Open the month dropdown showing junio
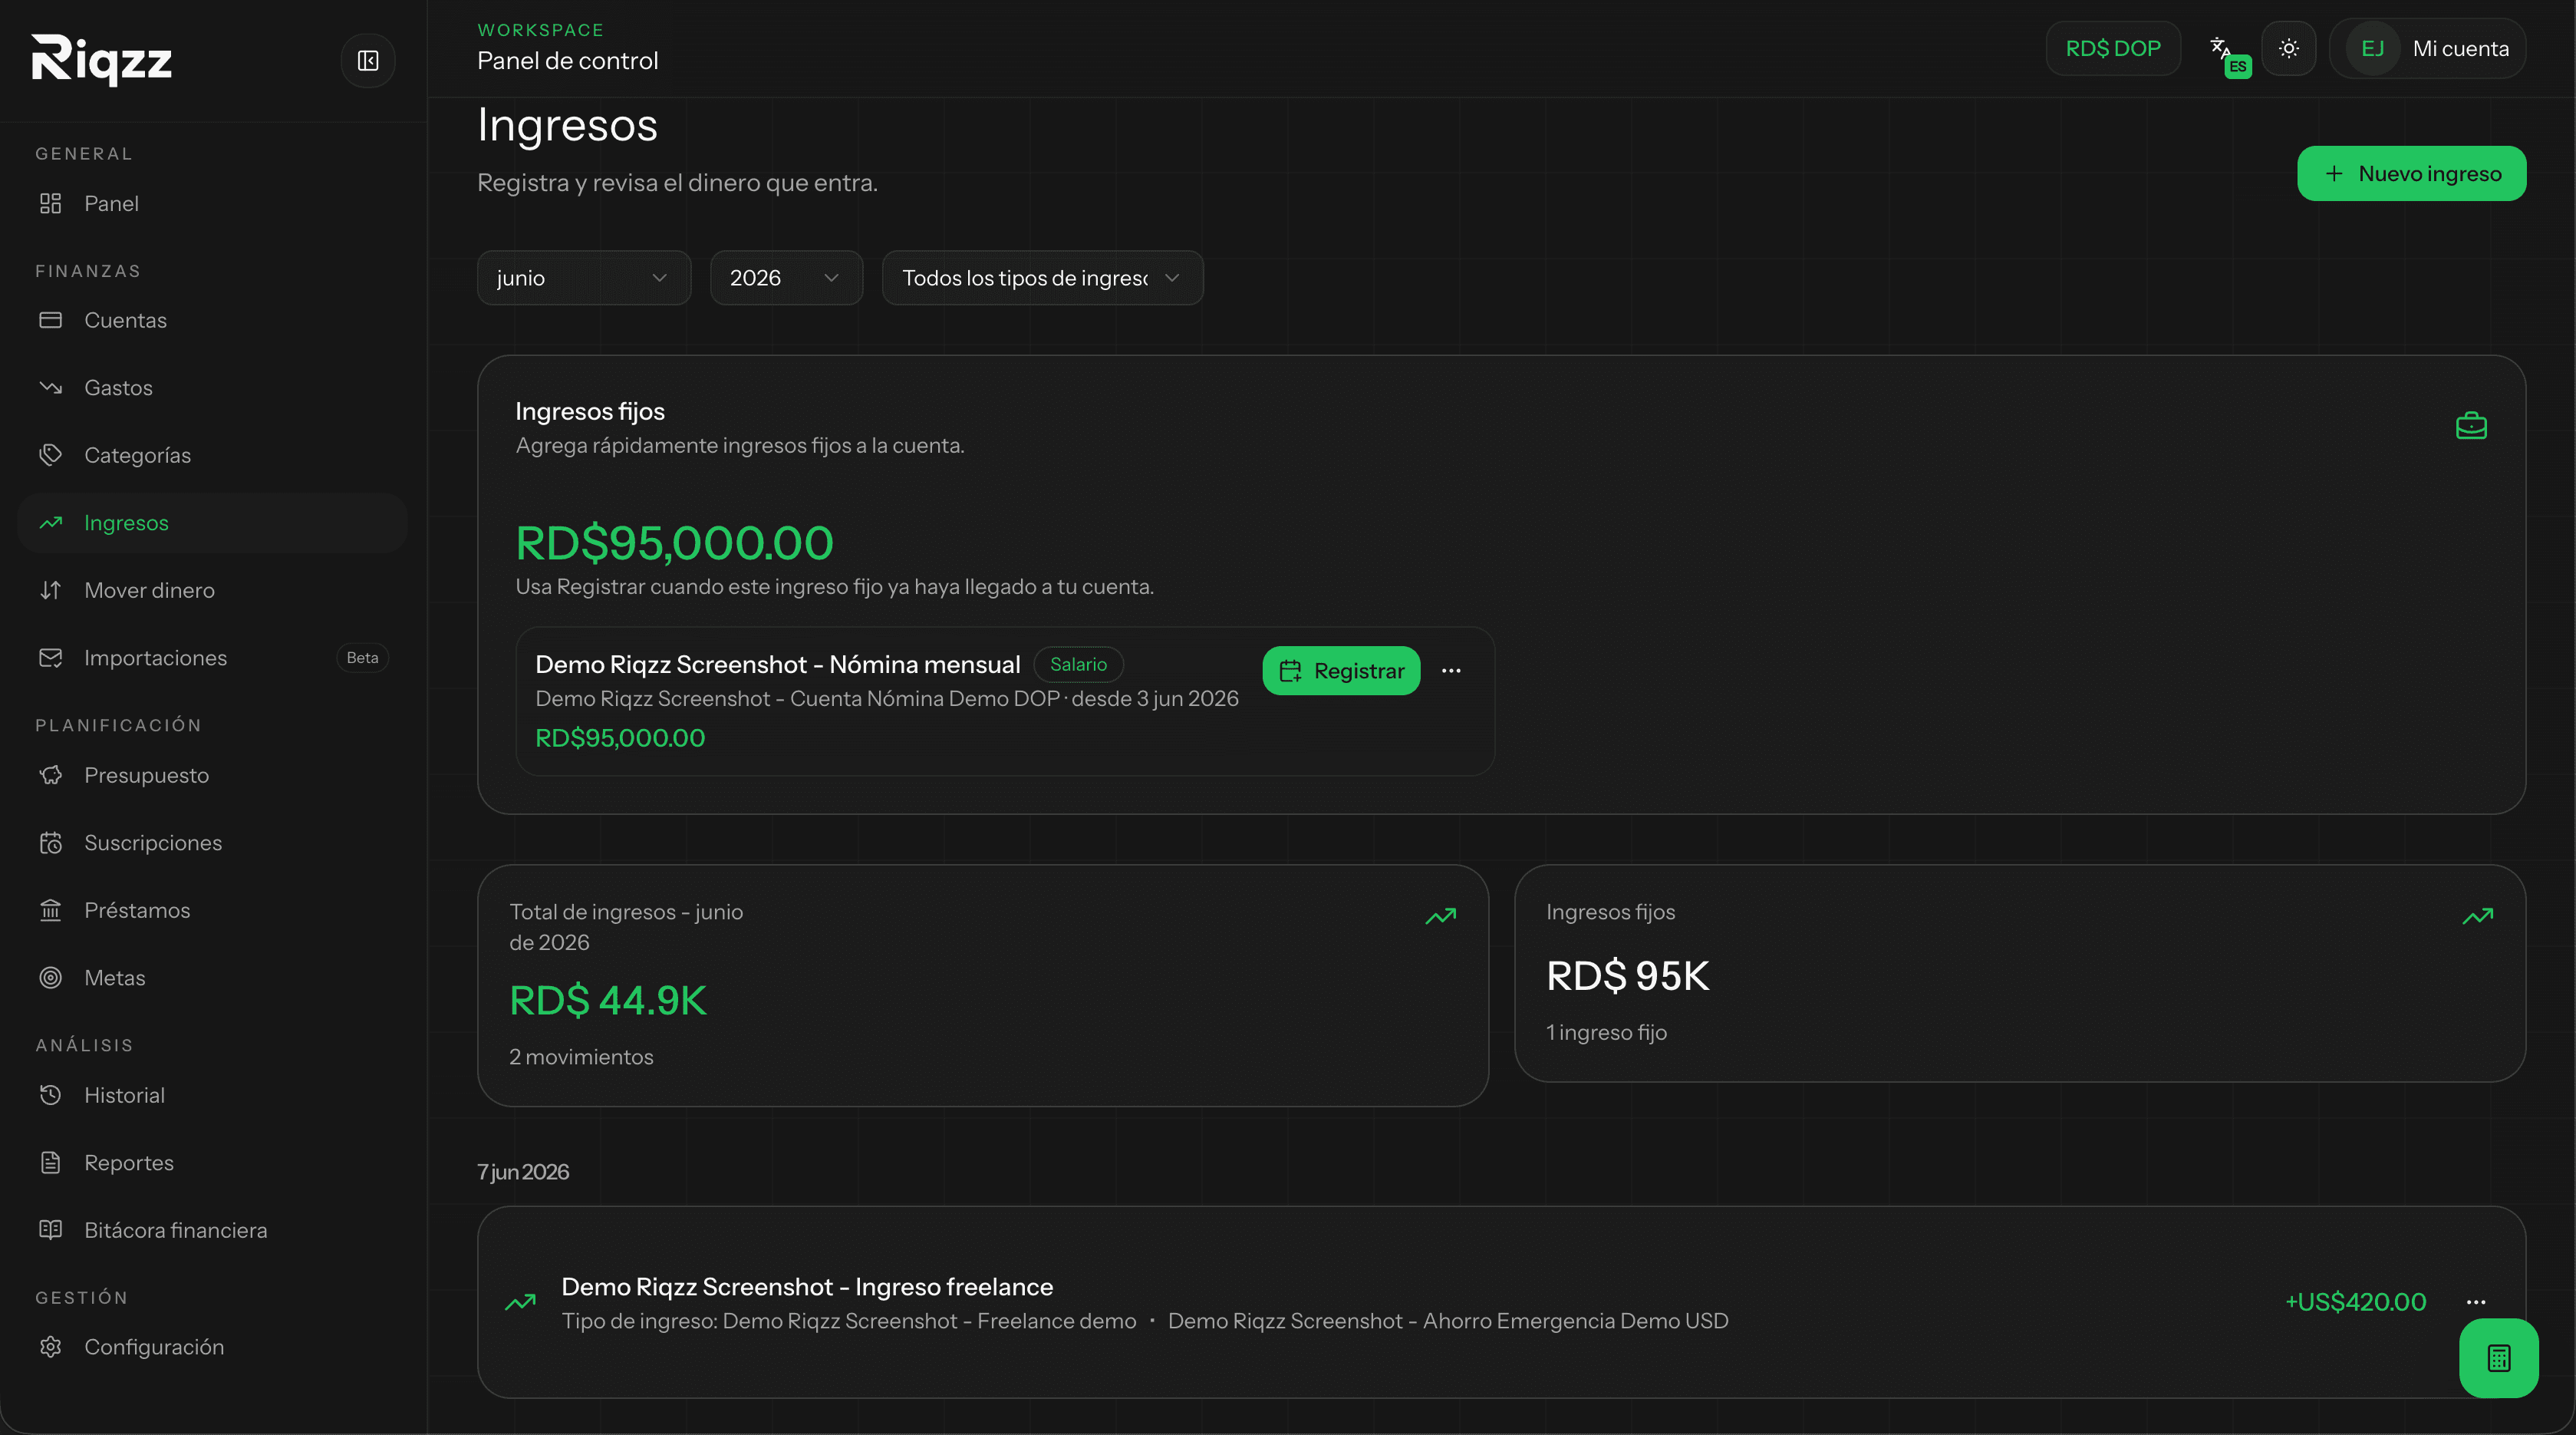Image resolution: width=2576 pixels, height=1435 pixels. coord(584,278)
